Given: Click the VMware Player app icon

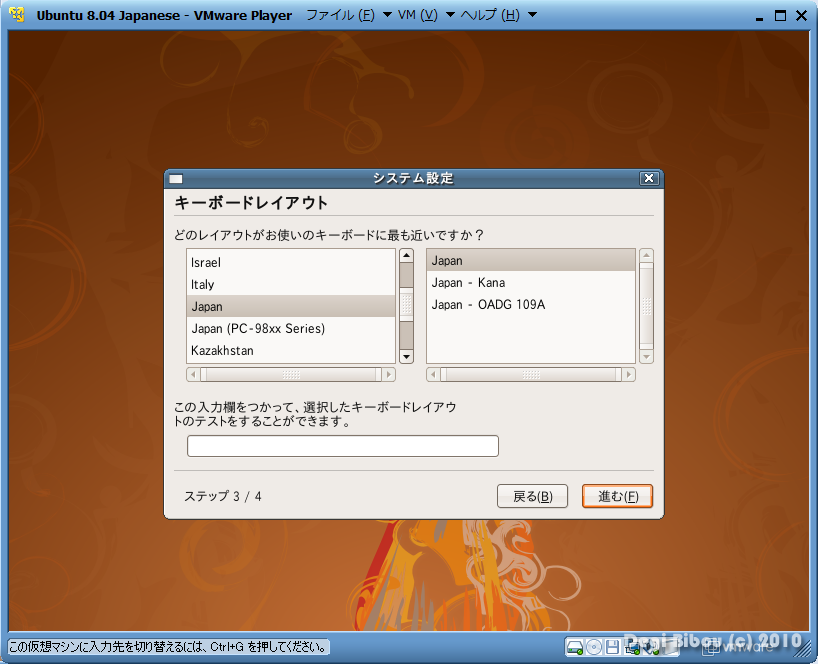Looking at the screenshot, I should (x=18, y=15).
